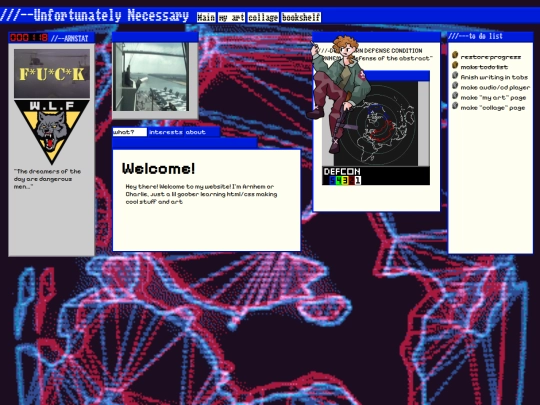Toggle the make todo list bullet
This screenshot has width=540, height=405.
[455, 65]
